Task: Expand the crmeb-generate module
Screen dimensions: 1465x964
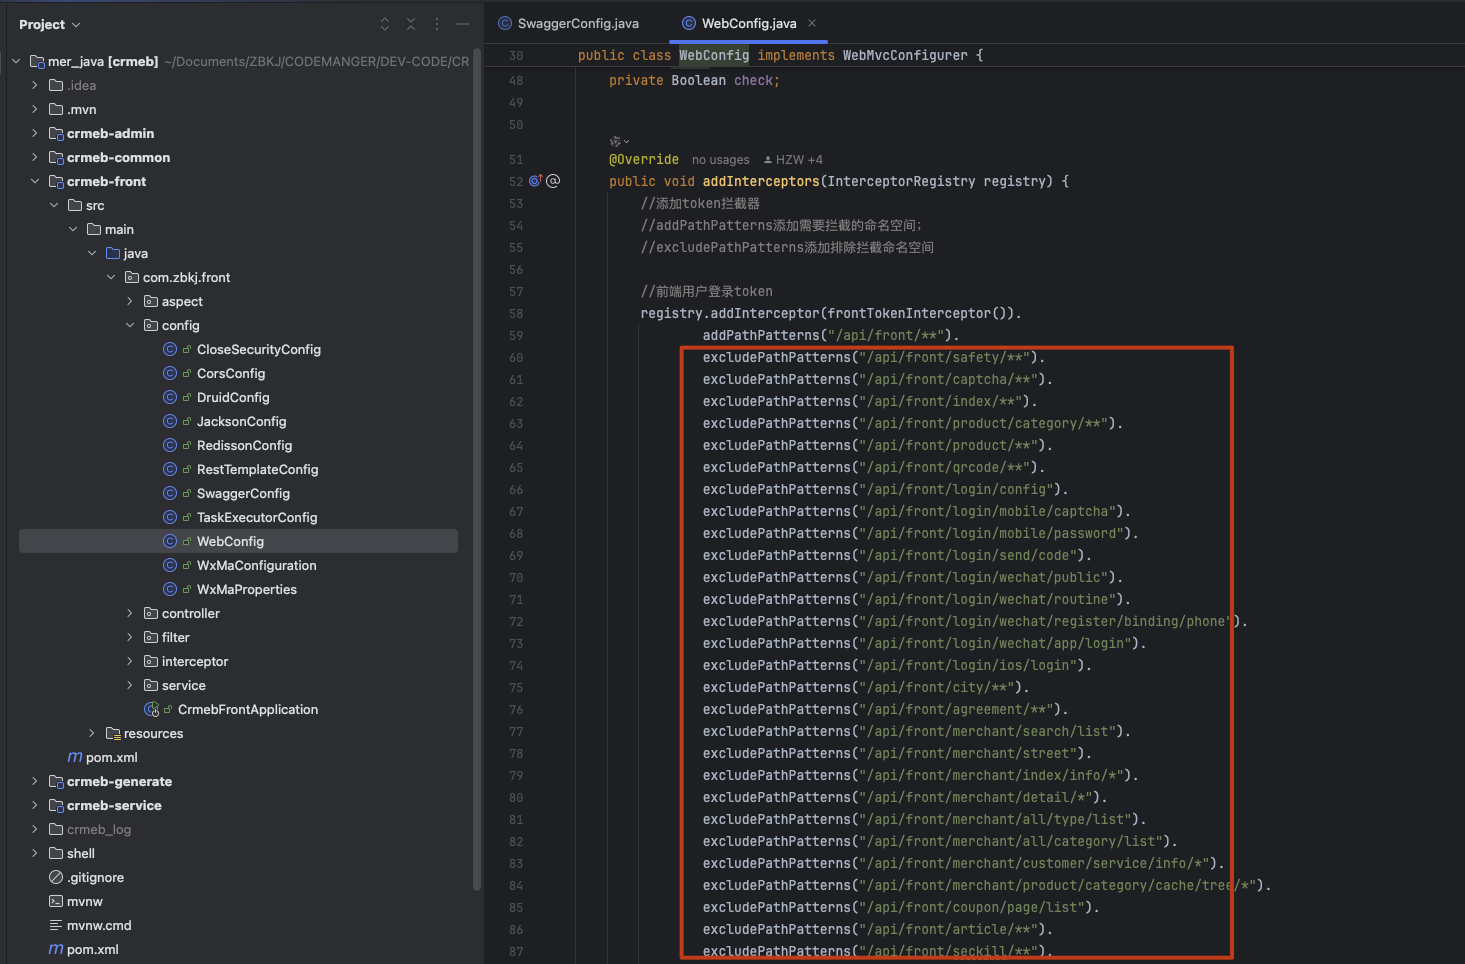Action: pos(35,781)
